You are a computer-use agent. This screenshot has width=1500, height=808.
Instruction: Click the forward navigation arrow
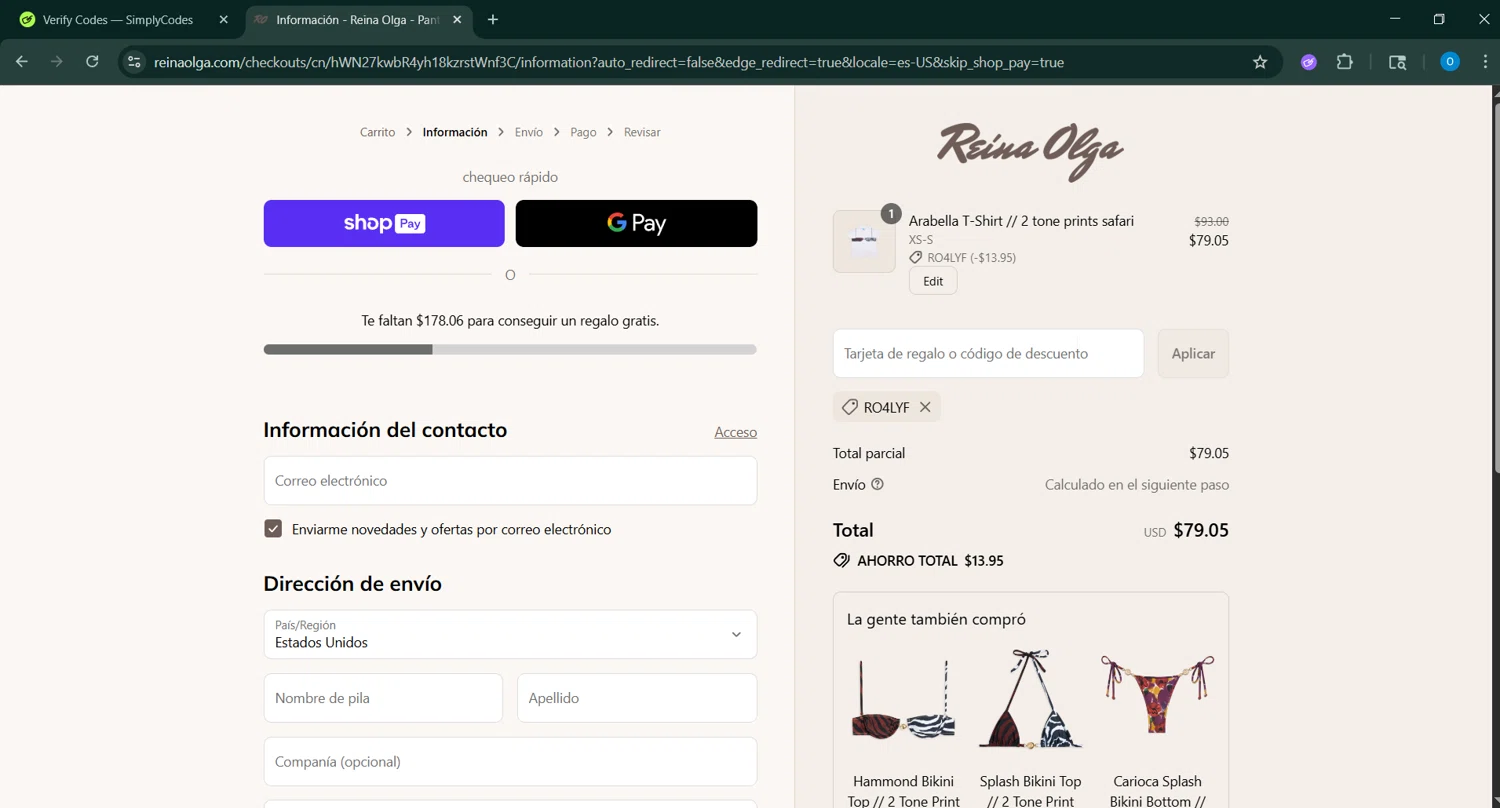(x=57, y=62)
